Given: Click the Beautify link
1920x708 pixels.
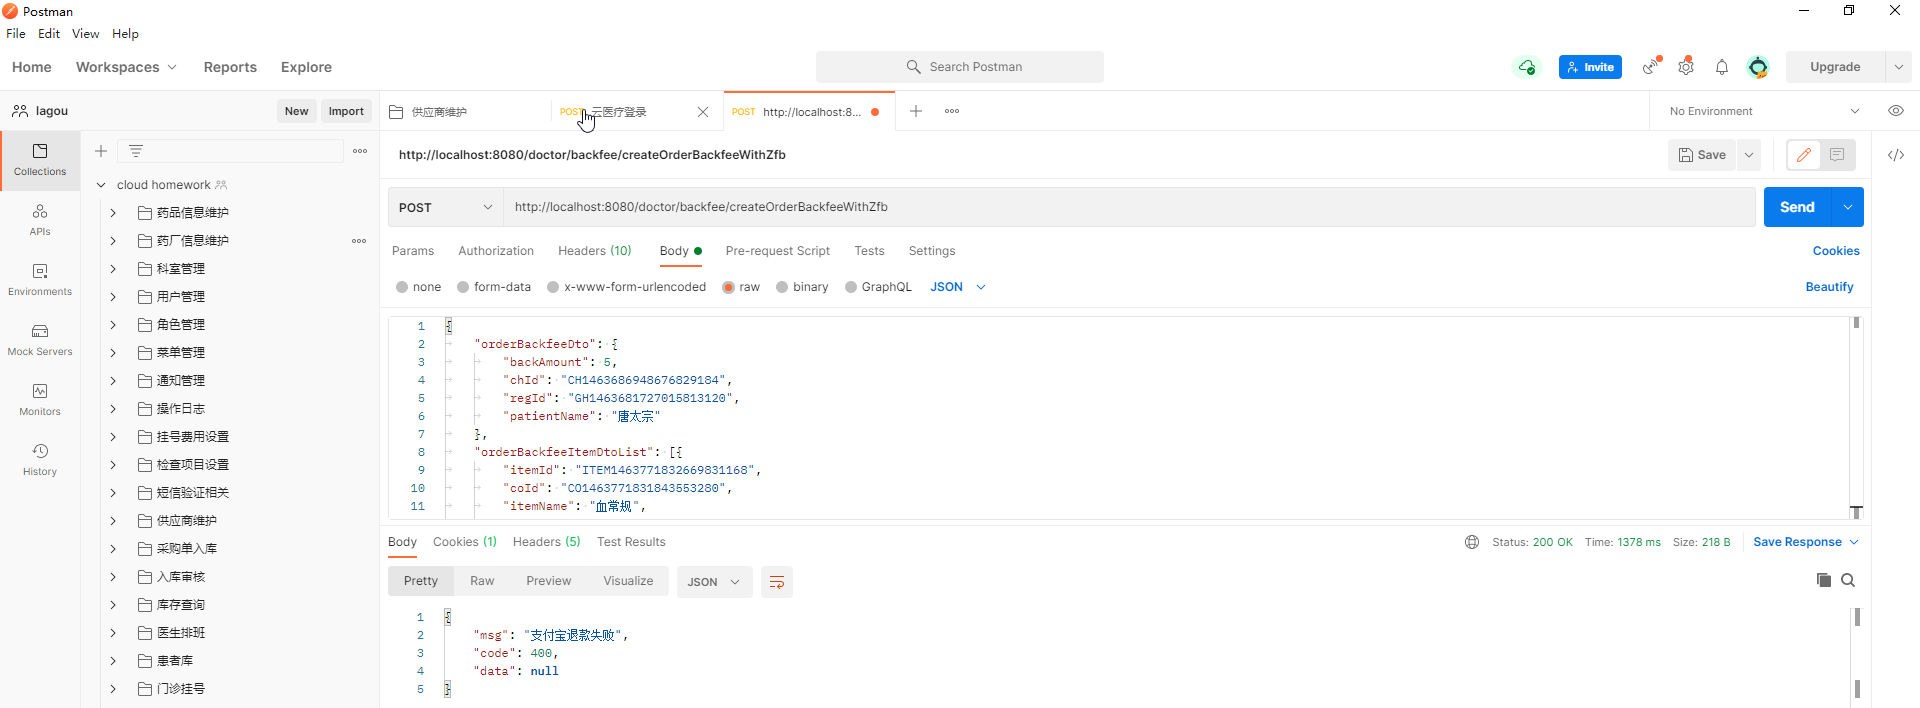Looking at the screenshot, I should (x=1828, y=287).
